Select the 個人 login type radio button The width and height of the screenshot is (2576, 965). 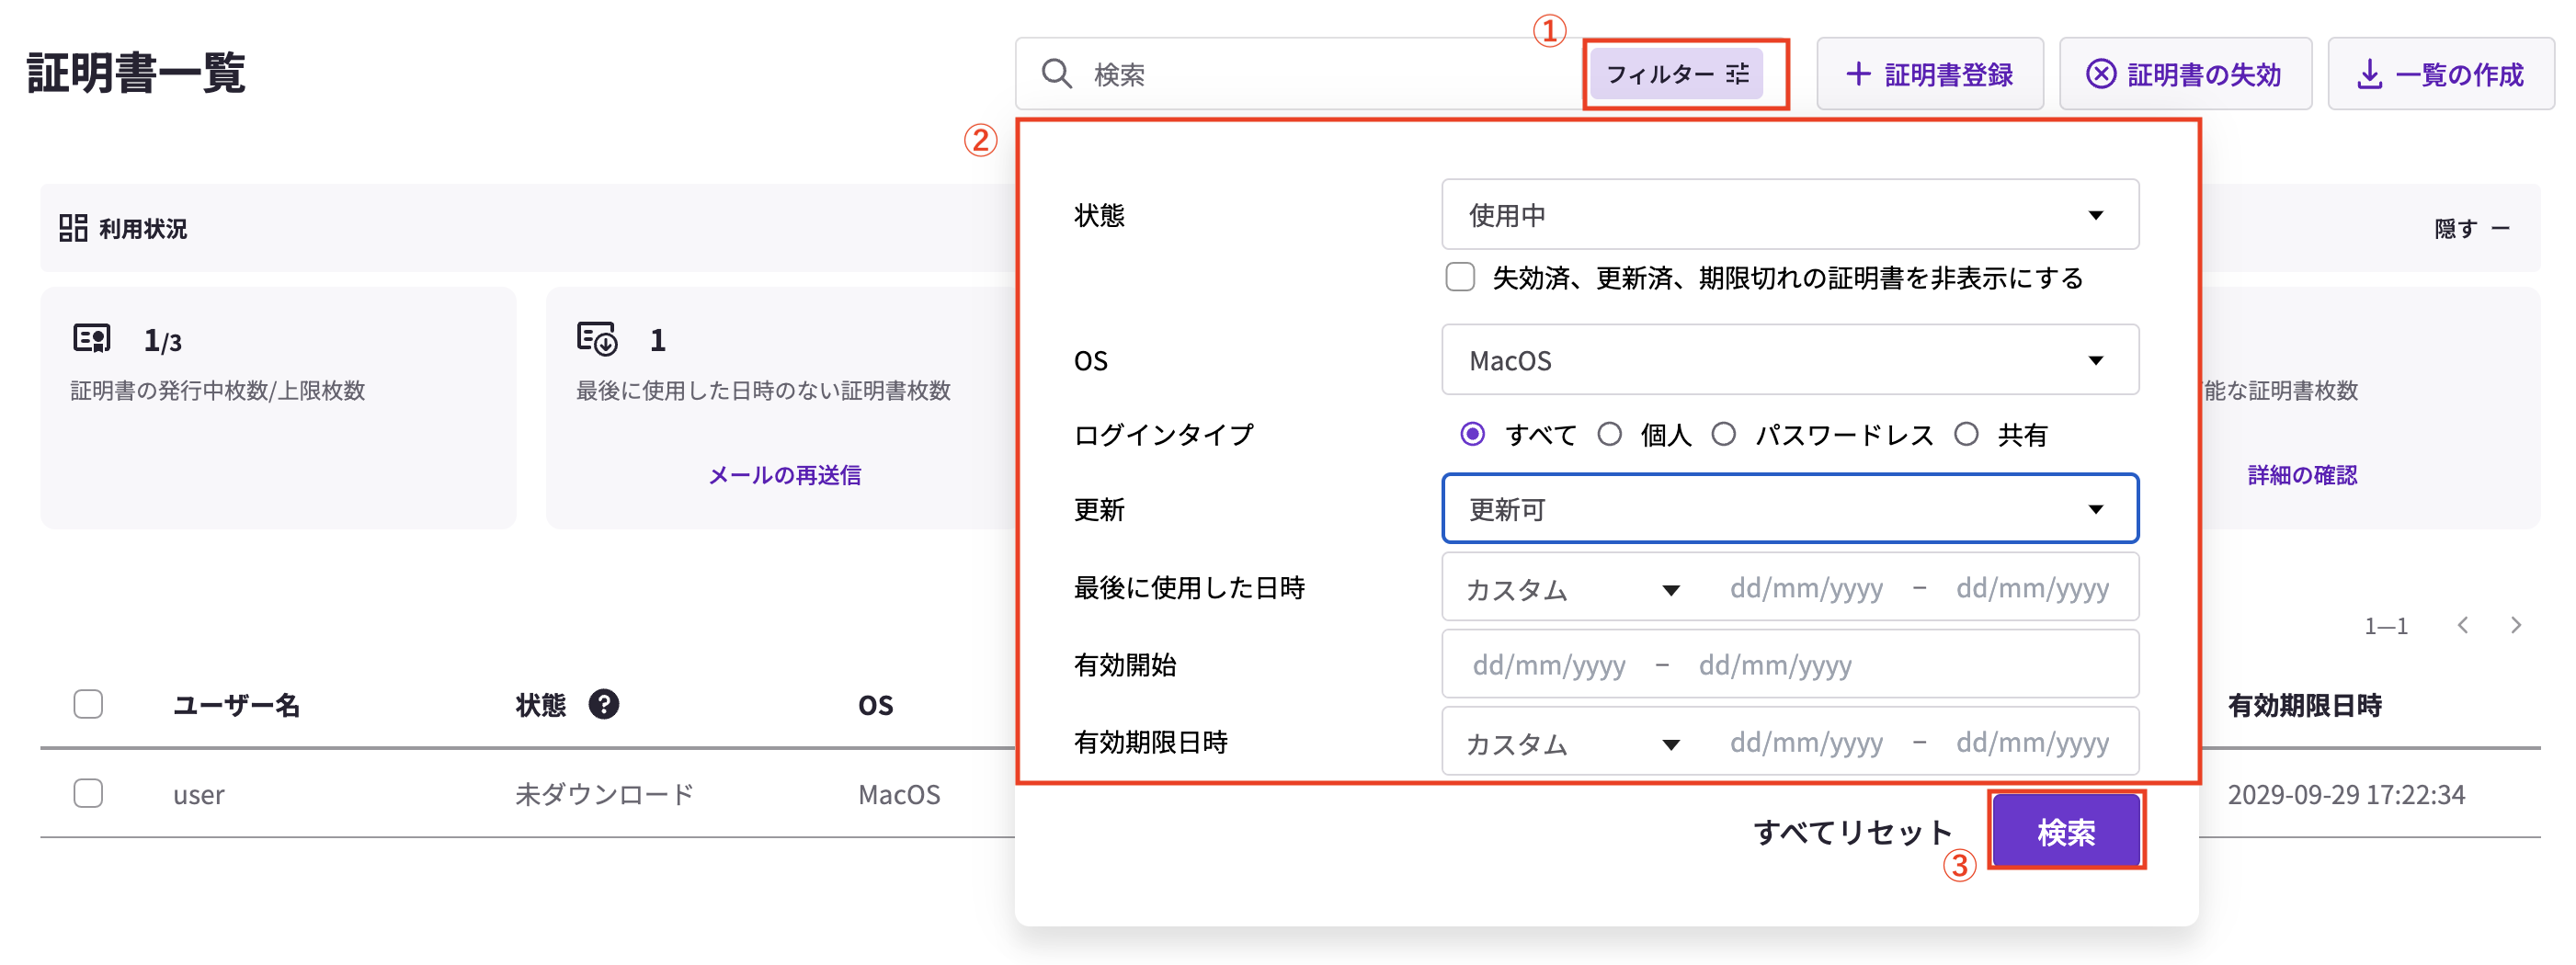click(1610, 433)
